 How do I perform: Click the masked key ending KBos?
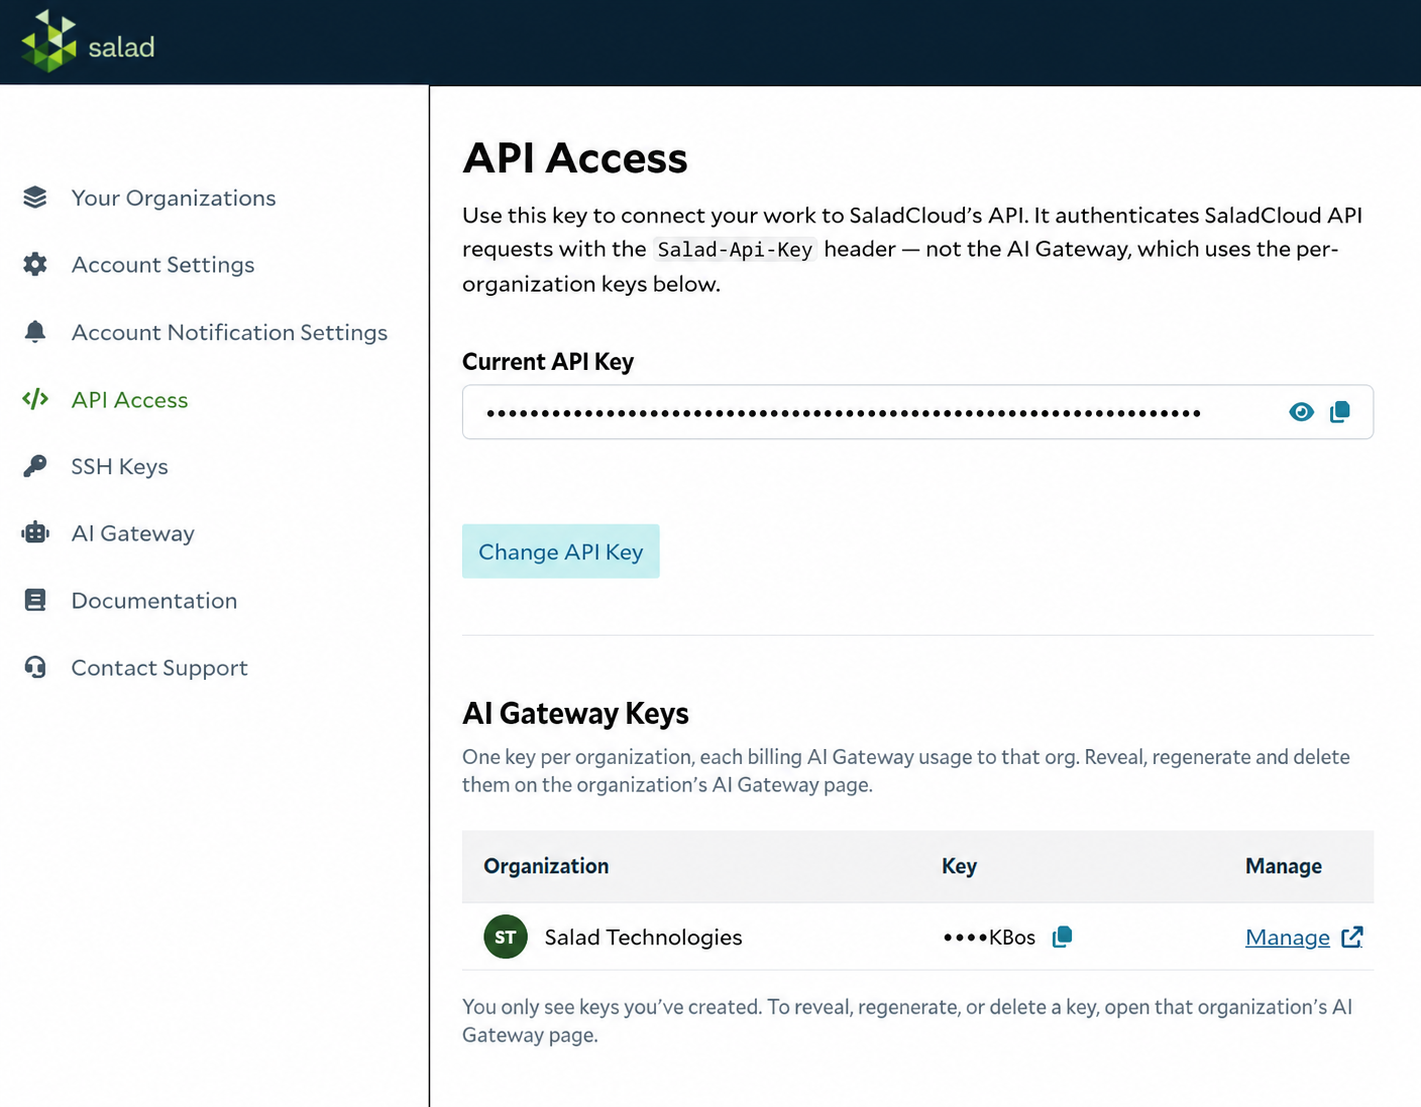[989, 937]
